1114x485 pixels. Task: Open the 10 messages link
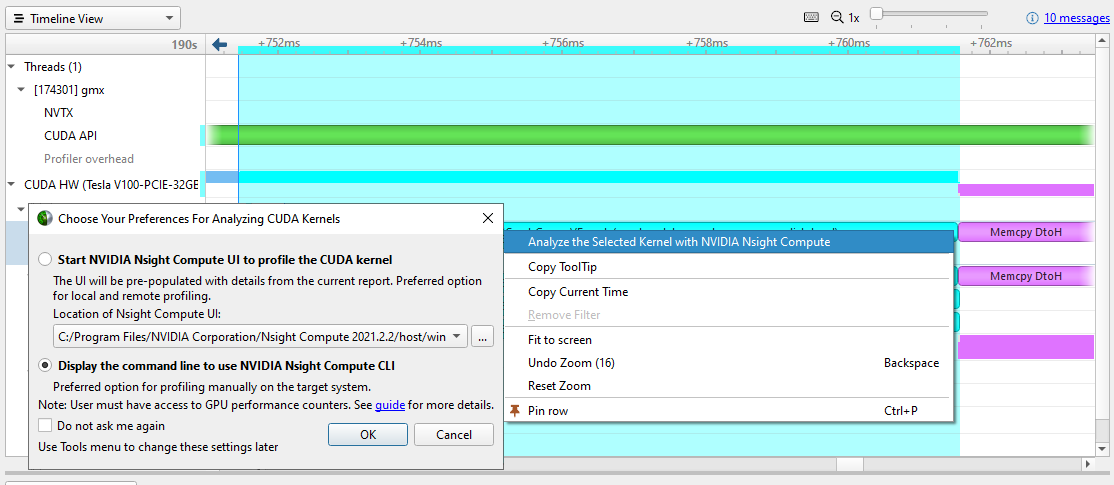tap(1076, 18)
